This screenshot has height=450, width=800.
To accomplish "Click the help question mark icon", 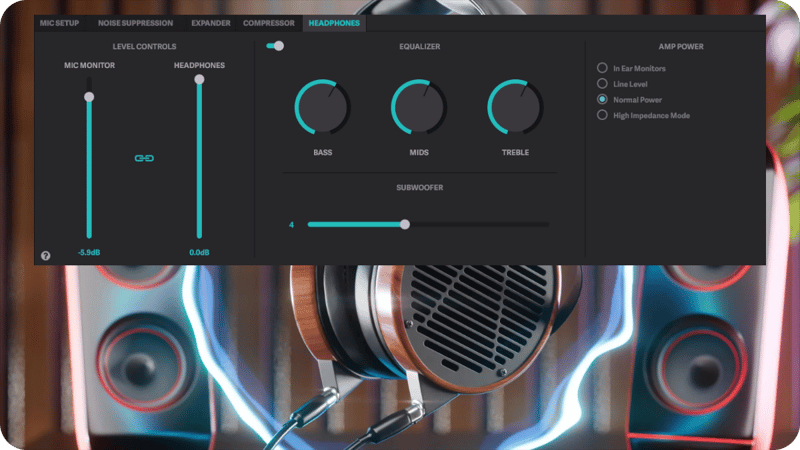I will [45, 256].
